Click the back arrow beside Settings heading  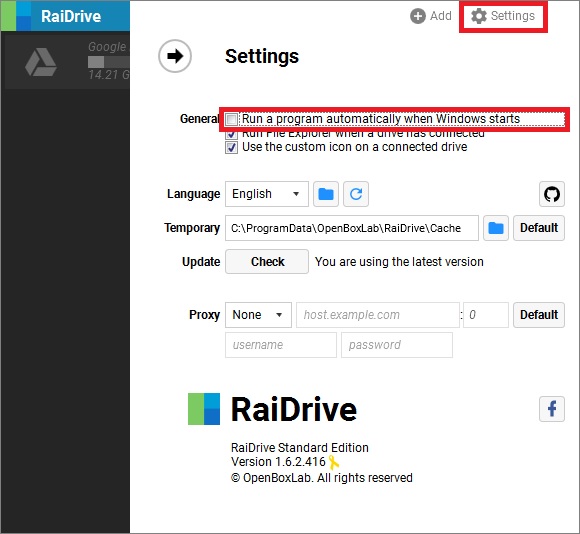[175, 56]
